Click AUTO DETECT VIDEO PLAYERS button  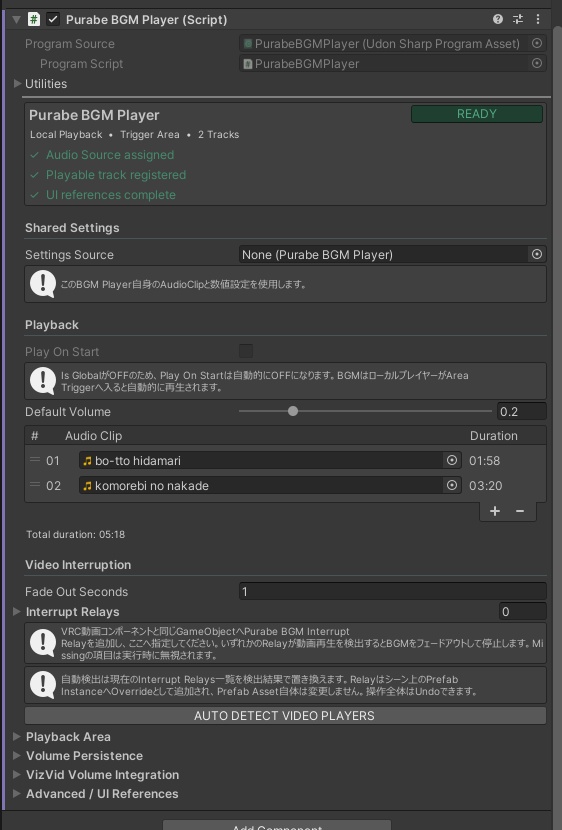tap(285, 716)
